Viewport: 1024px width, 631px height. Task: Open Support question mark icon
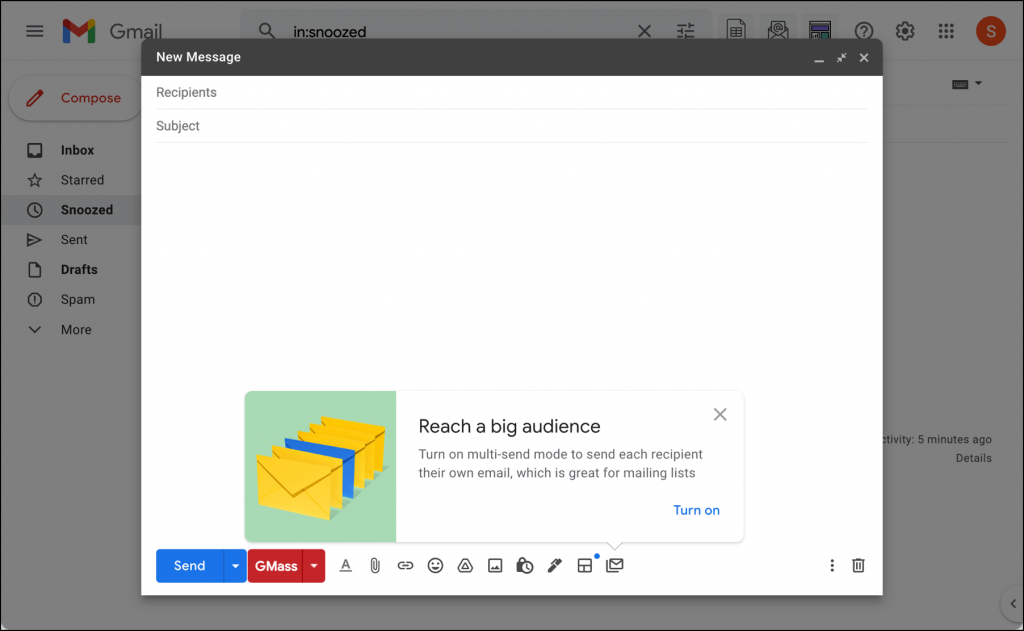pyautogui.click(x=863, y=31)
